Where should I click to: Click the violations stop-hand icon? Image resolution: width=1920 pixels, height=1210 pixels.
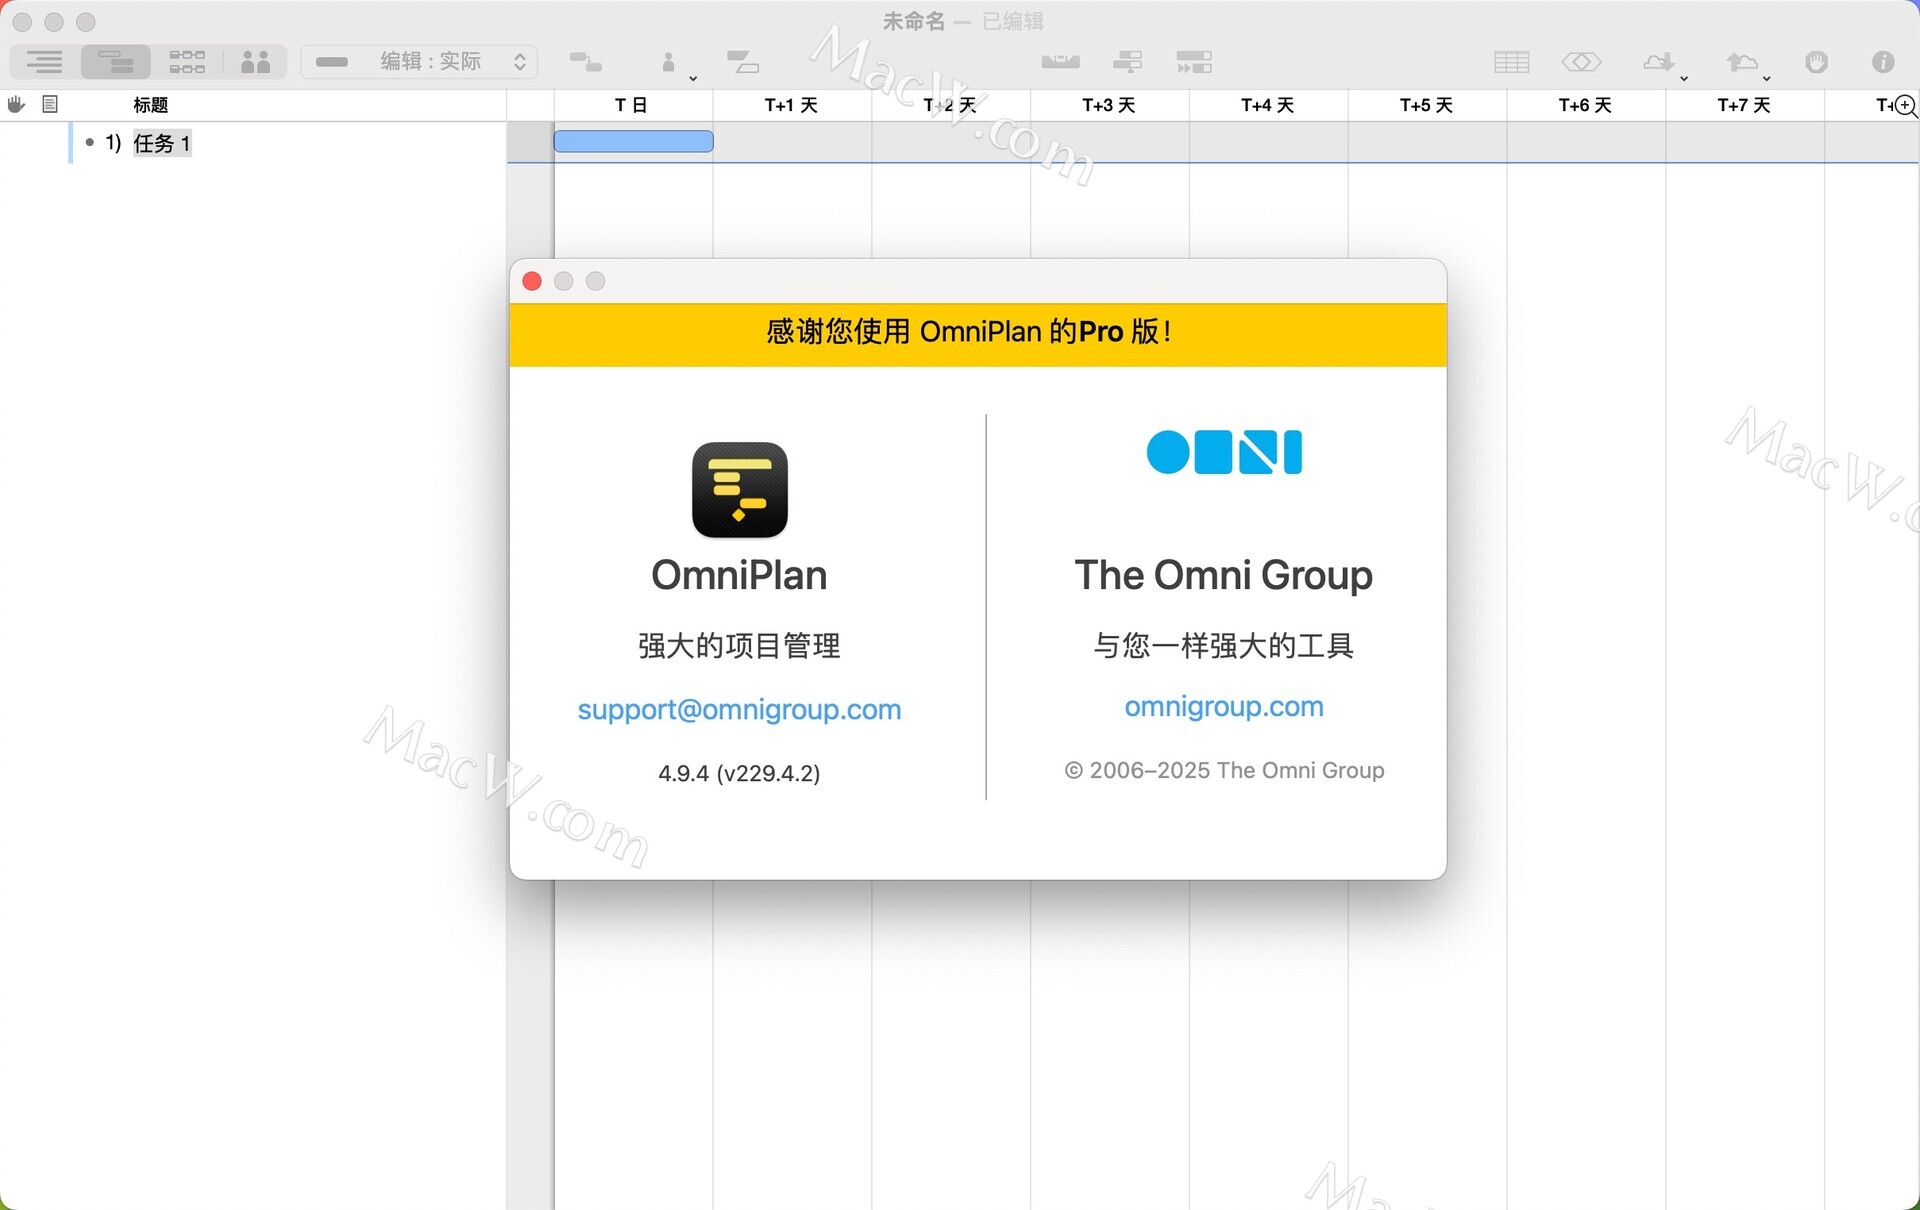[1817, 62]
